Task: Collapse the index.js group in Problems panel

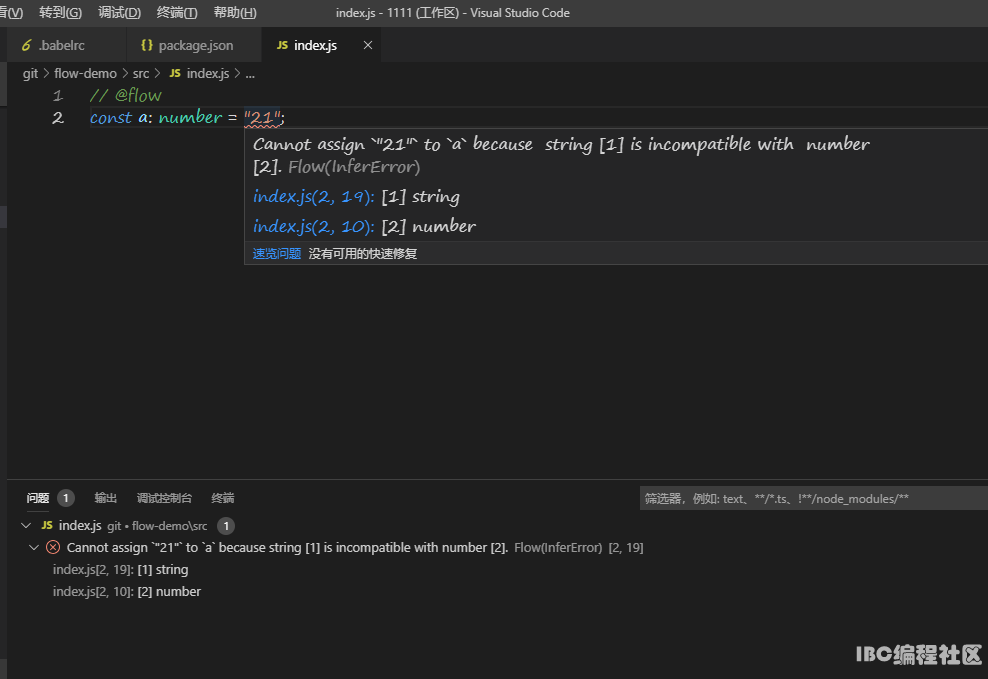Action: [26, 526]
